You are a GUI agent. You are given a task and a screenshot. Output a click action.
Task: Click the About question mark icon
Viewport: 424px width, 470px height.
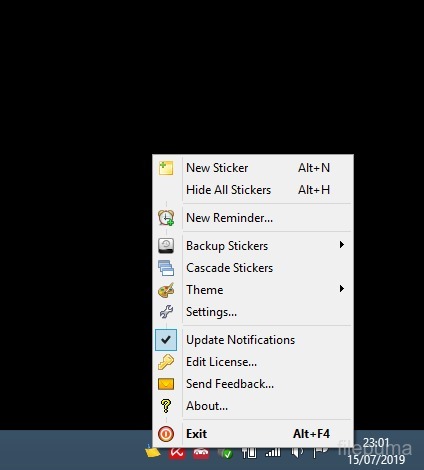pos(166,406)
